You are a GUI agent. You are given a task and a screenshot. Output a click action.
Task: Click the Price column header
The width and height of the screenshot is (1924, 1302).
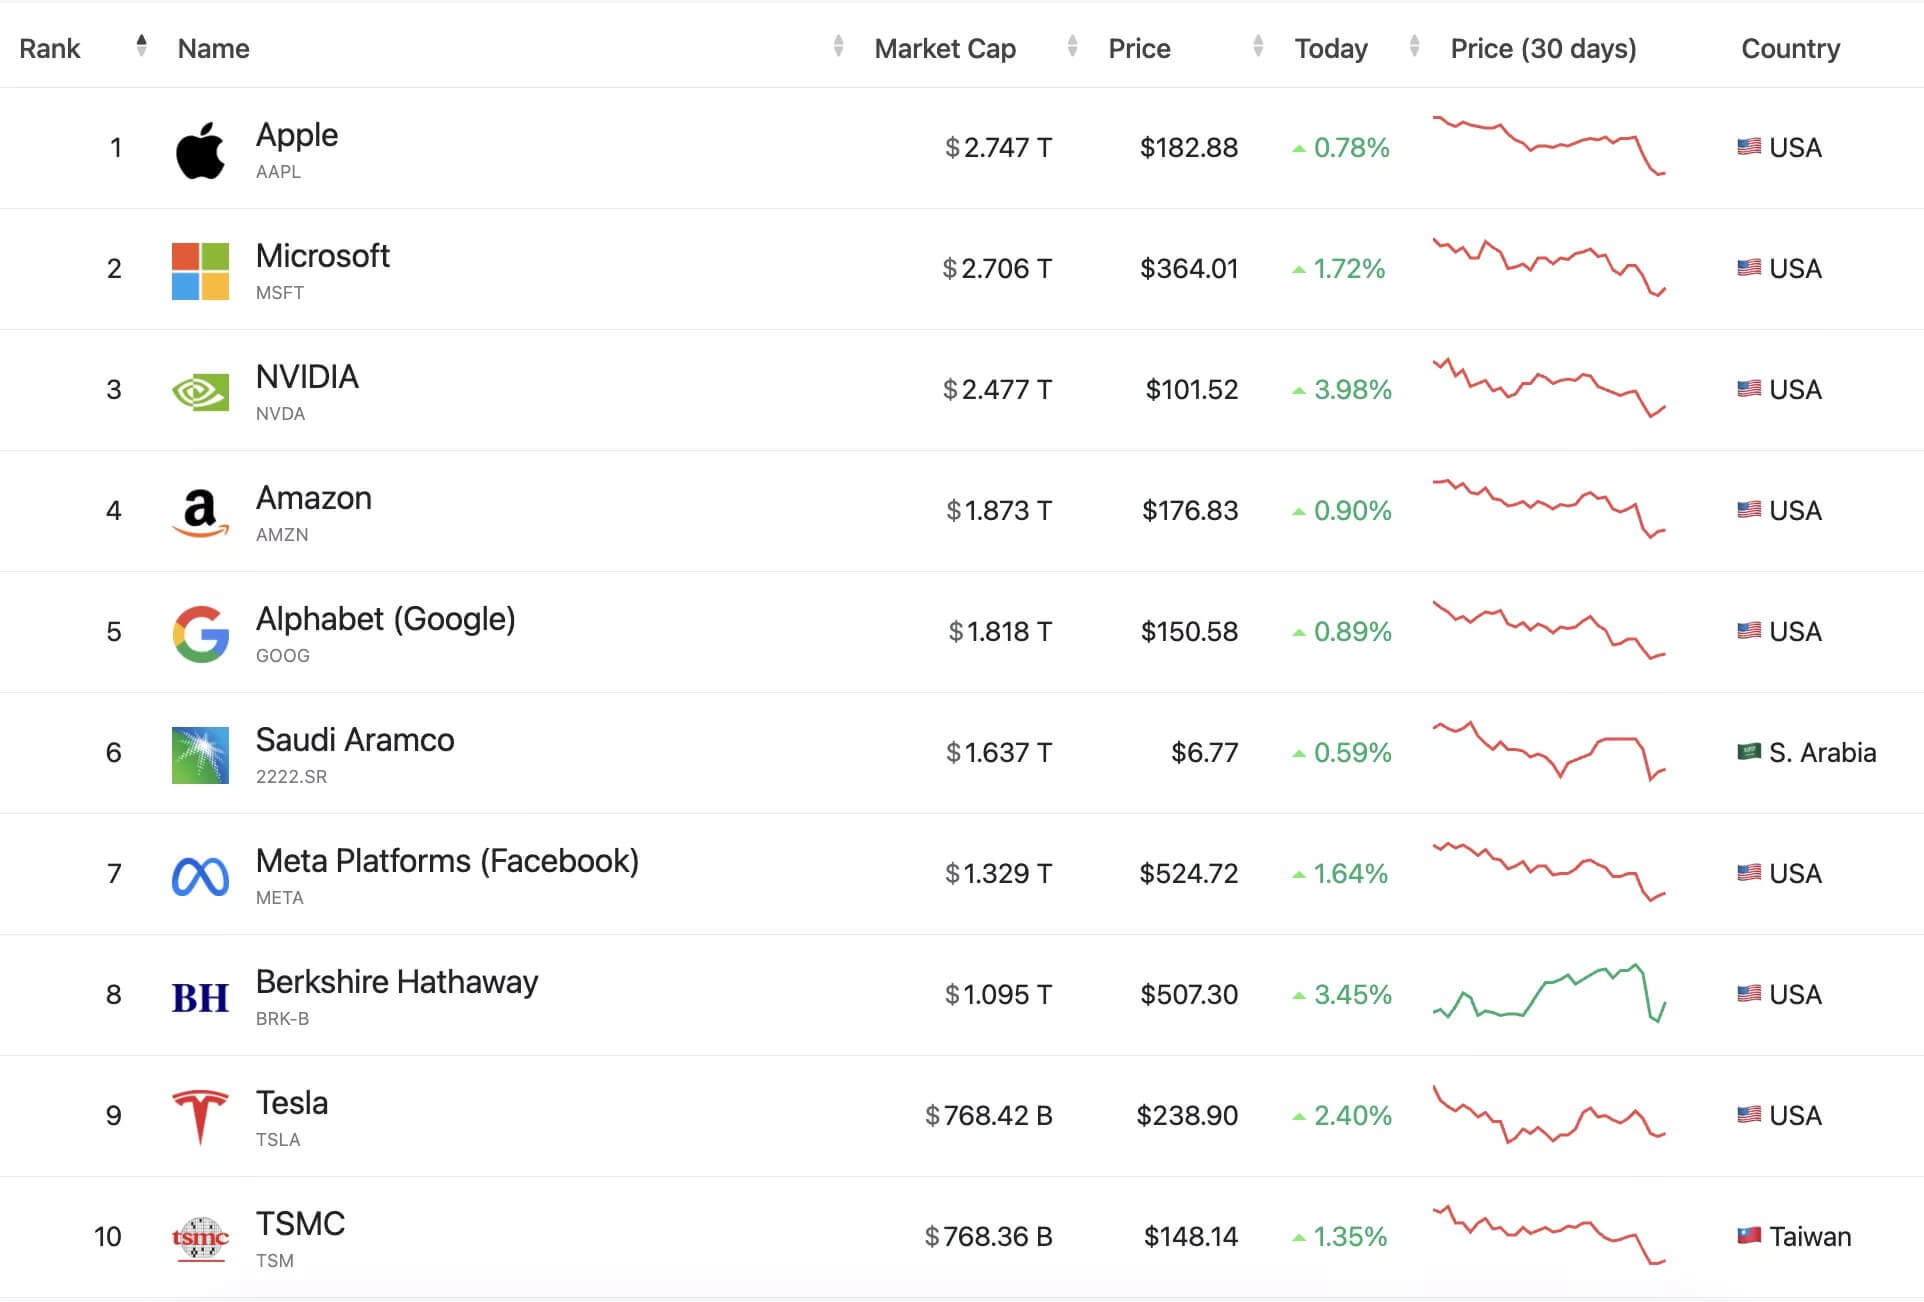pyautogui.click(x=1139, y=48)
